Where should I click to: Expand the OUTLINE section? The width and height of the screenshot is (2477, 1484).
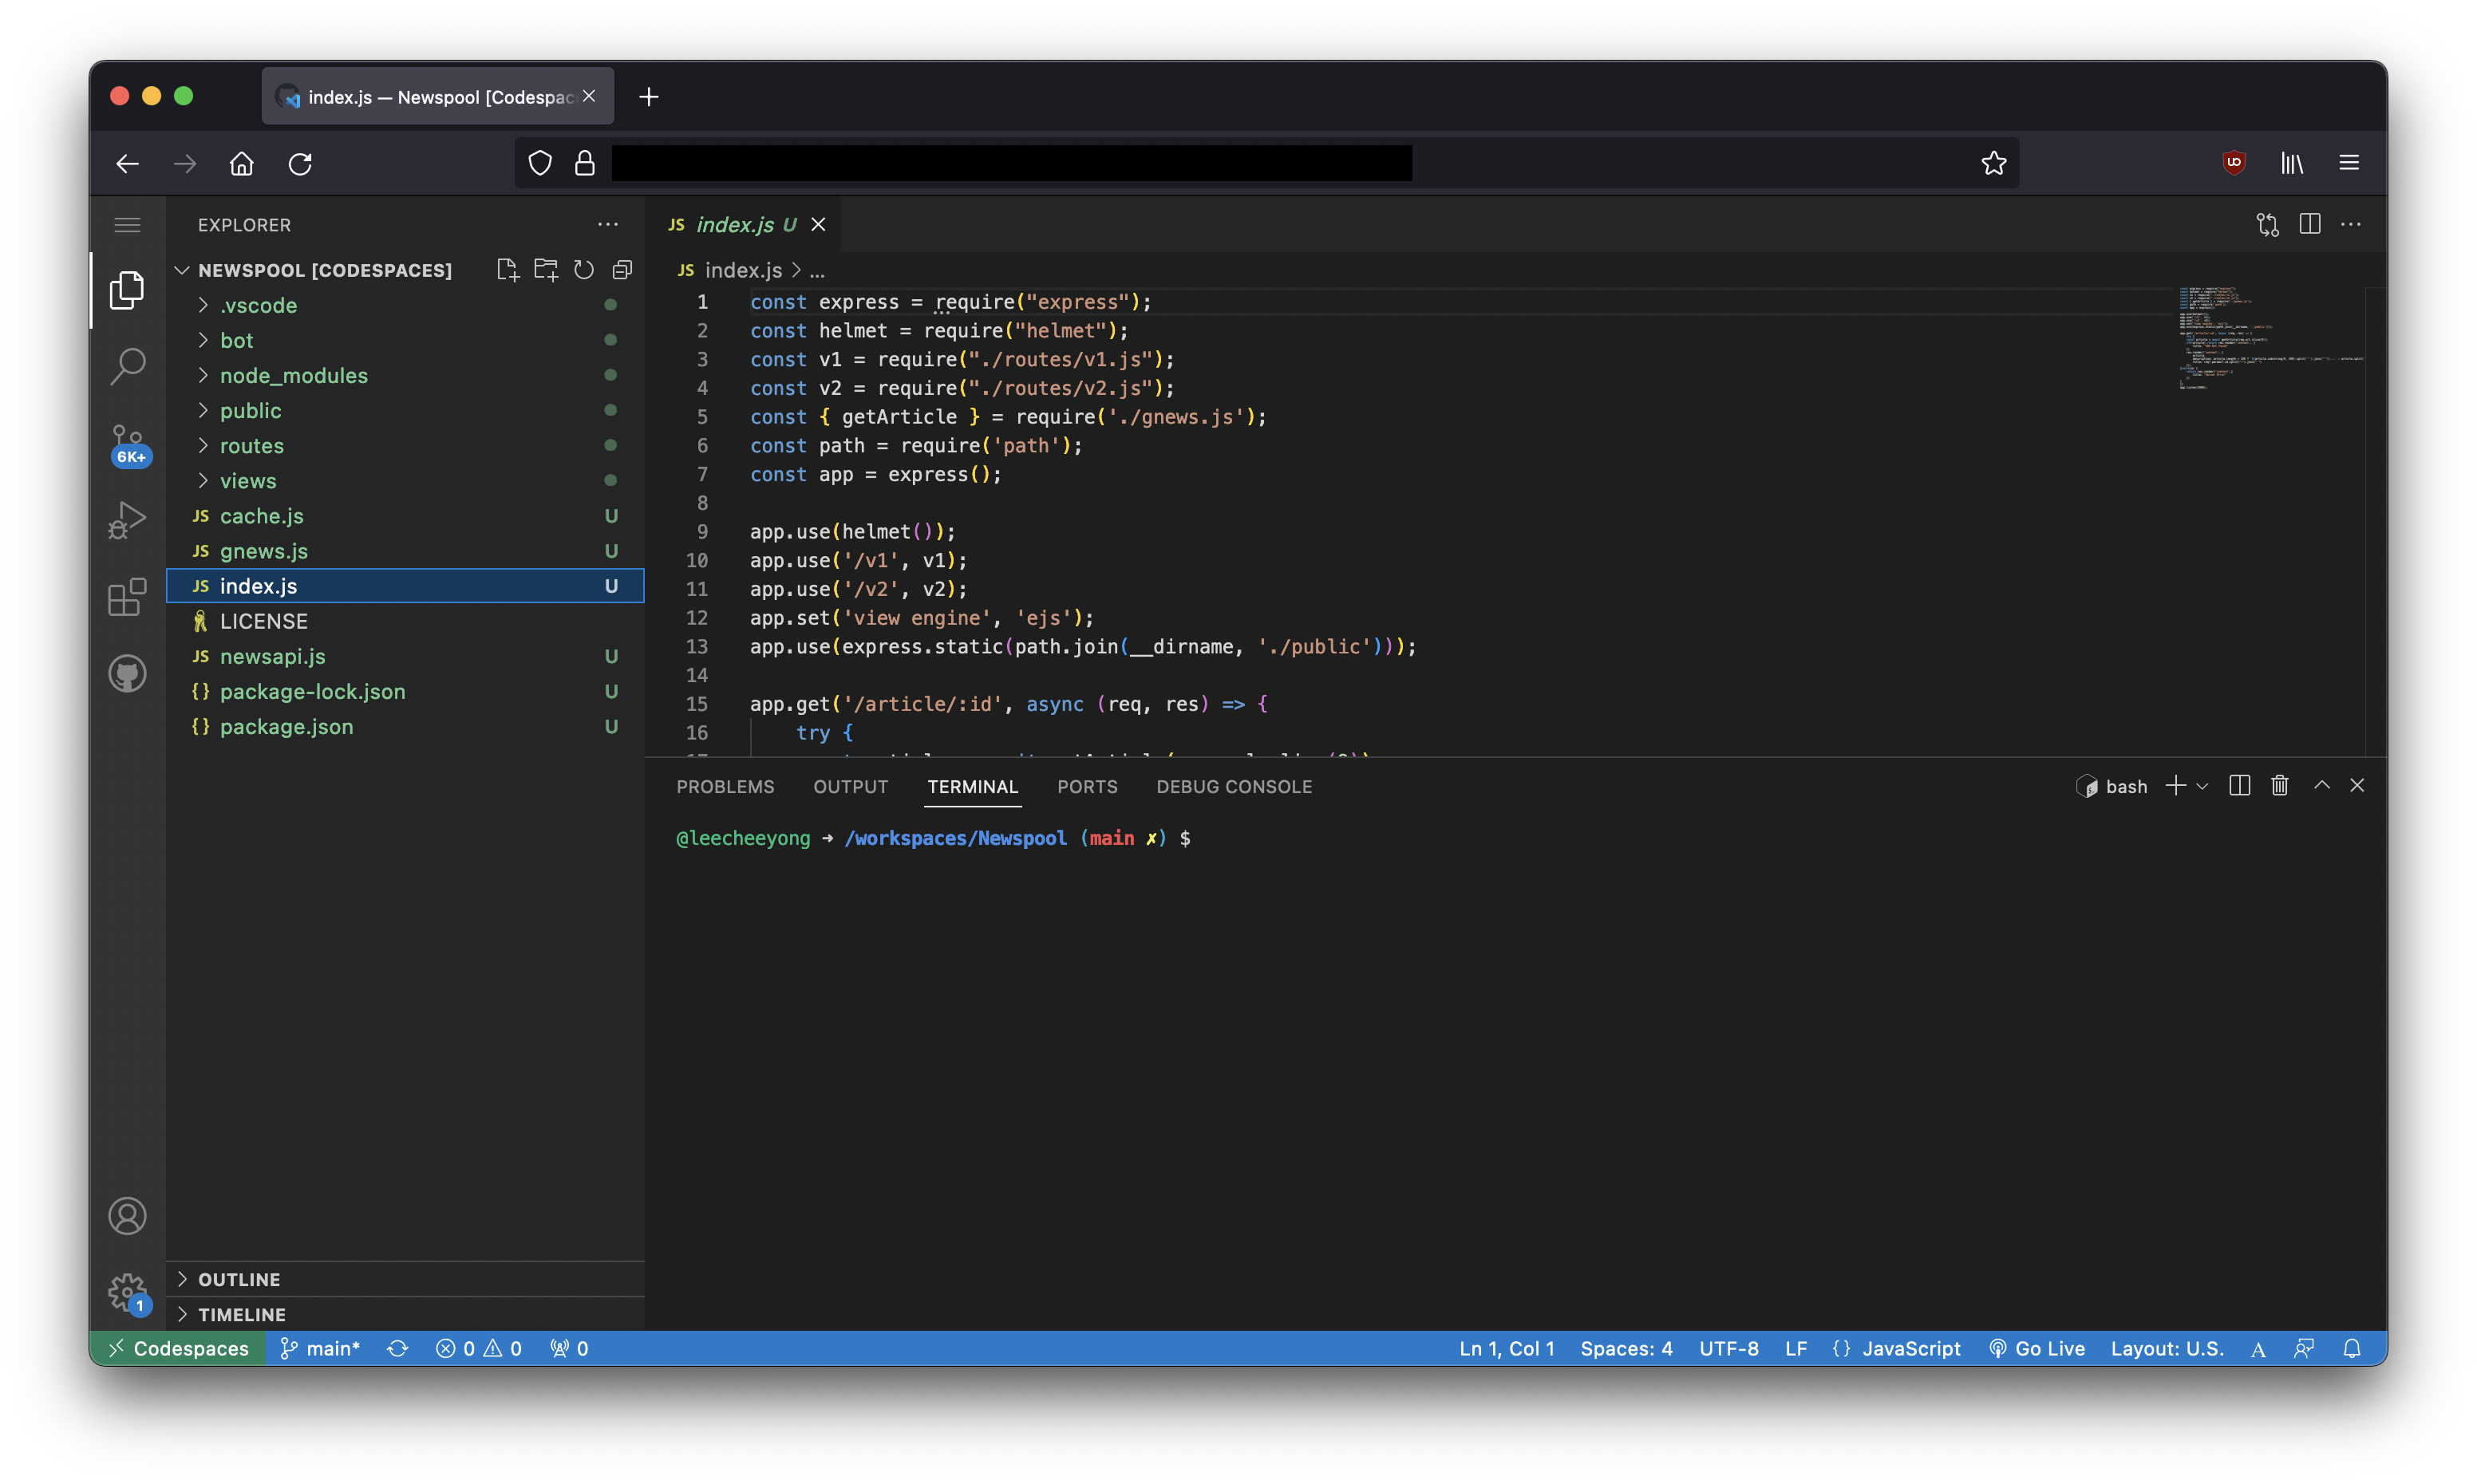(x=239, y=1279)
